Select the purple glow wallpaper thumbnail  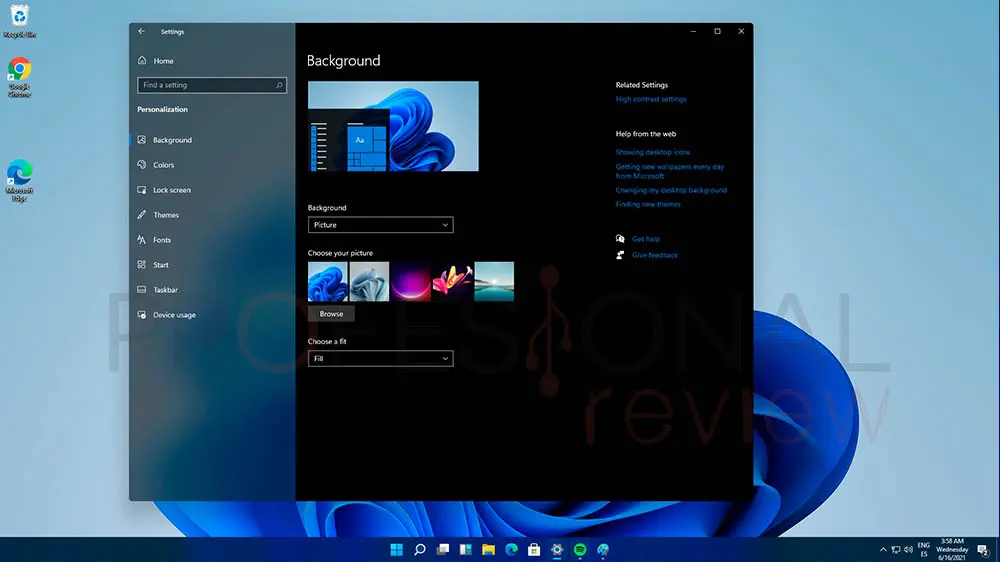point(411,281)
